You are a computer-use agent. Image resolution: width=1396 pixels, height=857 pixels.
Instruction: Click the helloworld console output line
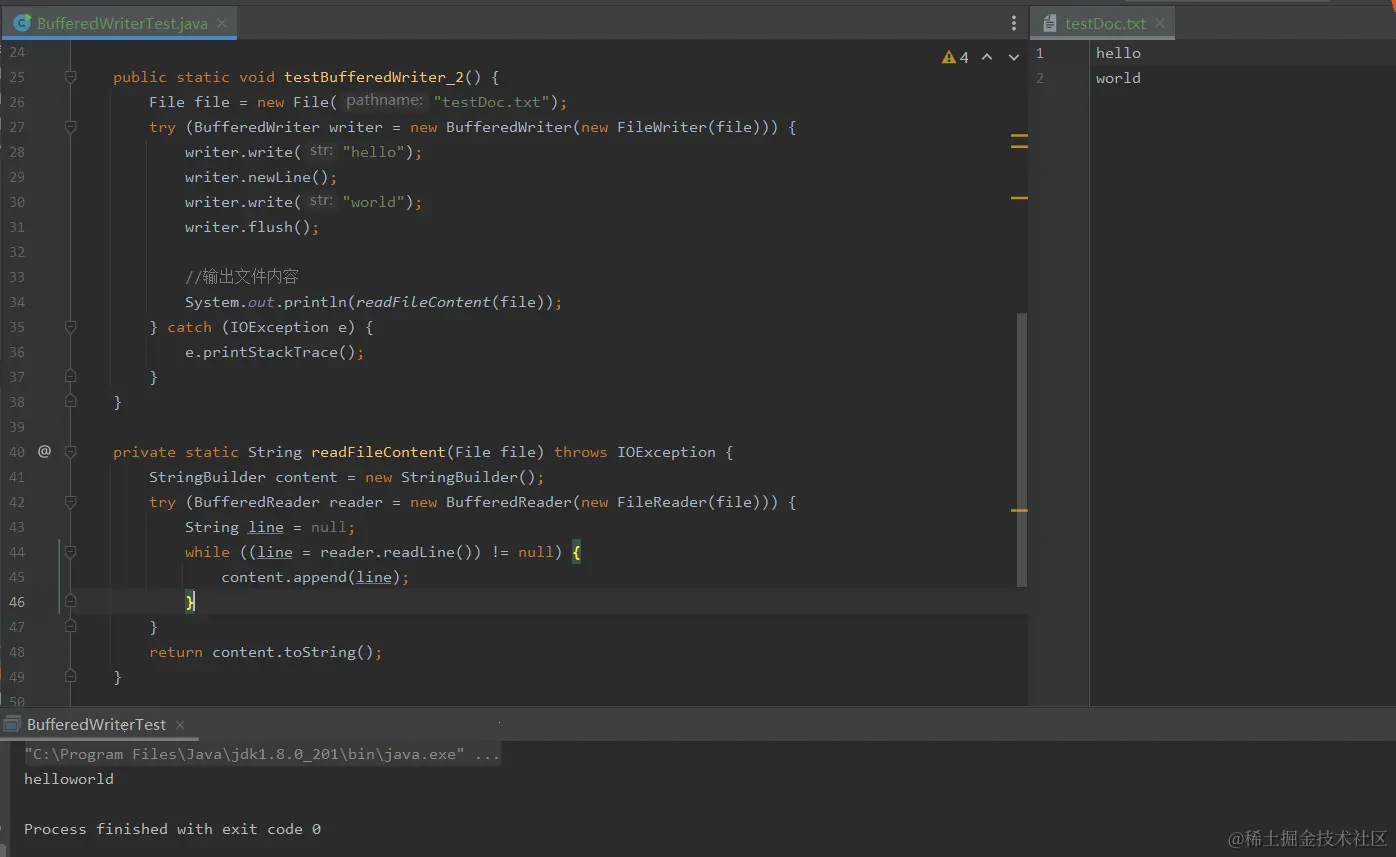[69, 779]
